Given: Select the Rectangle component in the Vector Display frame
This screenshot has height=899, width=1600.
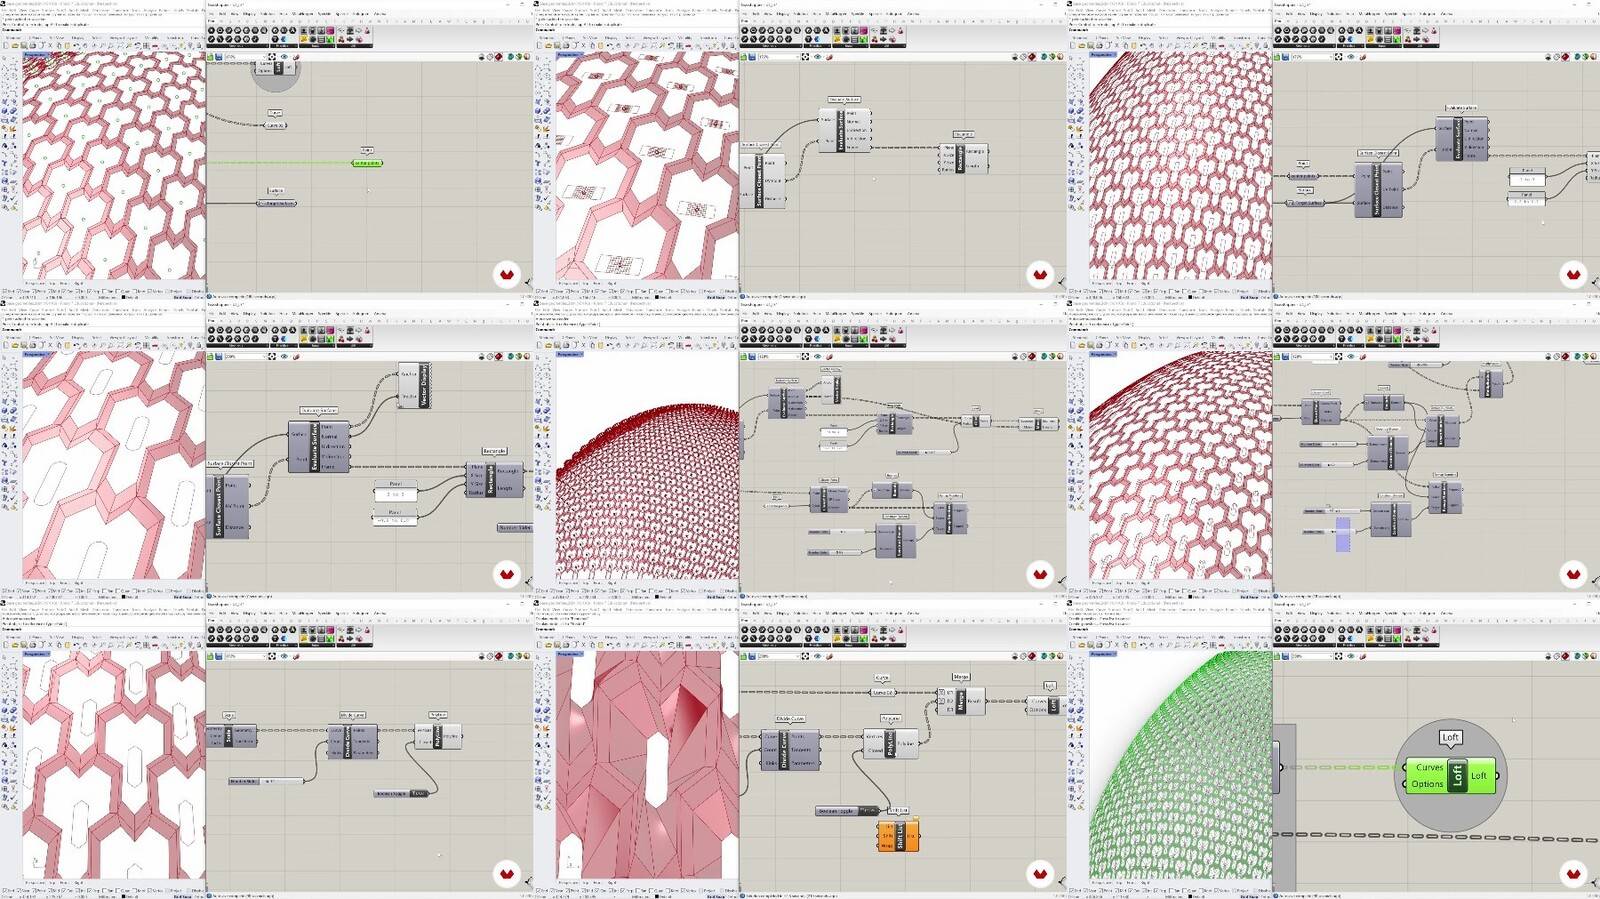Looking at the screenshot, I should [x=494, y=479].
